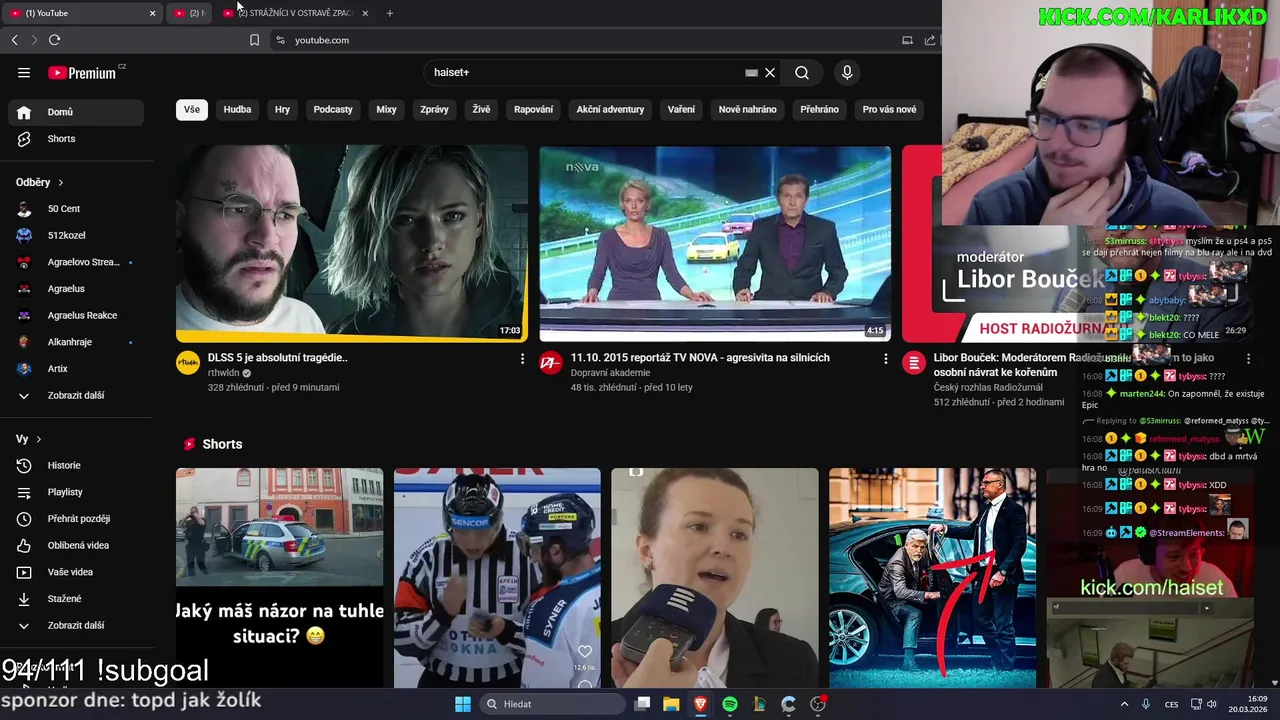Screen dimensions: 1280x720
Task: Open Vaše videa in sidebar
Action: coord(76,572)
